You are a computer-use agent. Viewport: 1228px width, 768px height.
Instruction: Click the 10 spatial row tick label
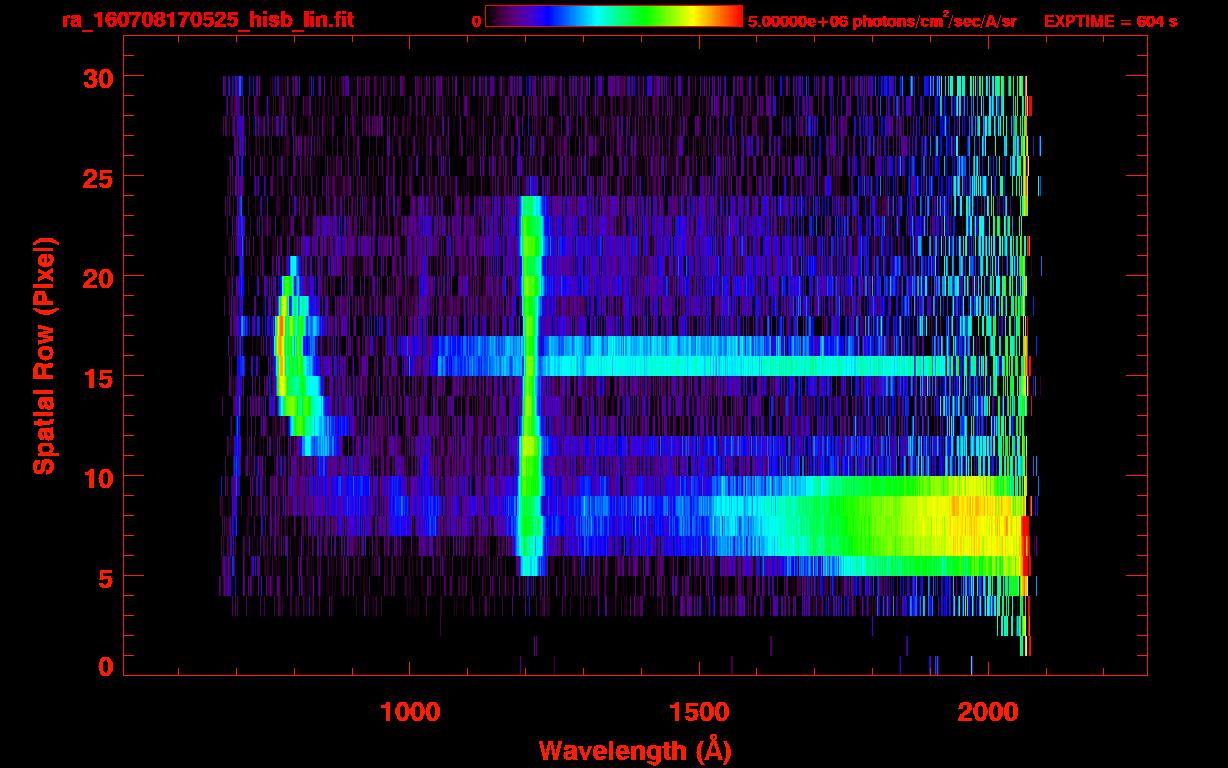tap(98, 477)
